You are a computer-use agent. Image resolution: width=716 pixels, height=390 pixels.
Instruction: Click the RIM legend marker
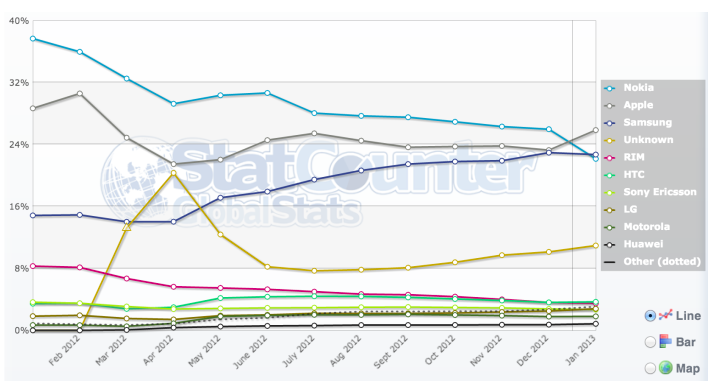[610, 158]
